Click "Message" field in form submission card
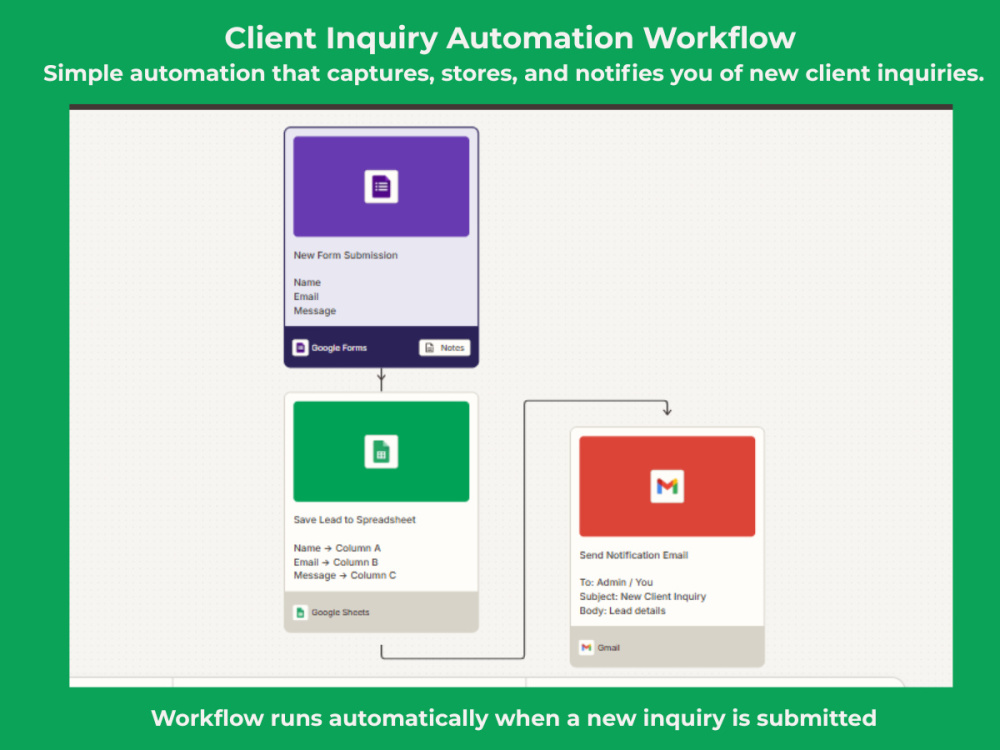 pyautogui.click(x=315, y=311)
